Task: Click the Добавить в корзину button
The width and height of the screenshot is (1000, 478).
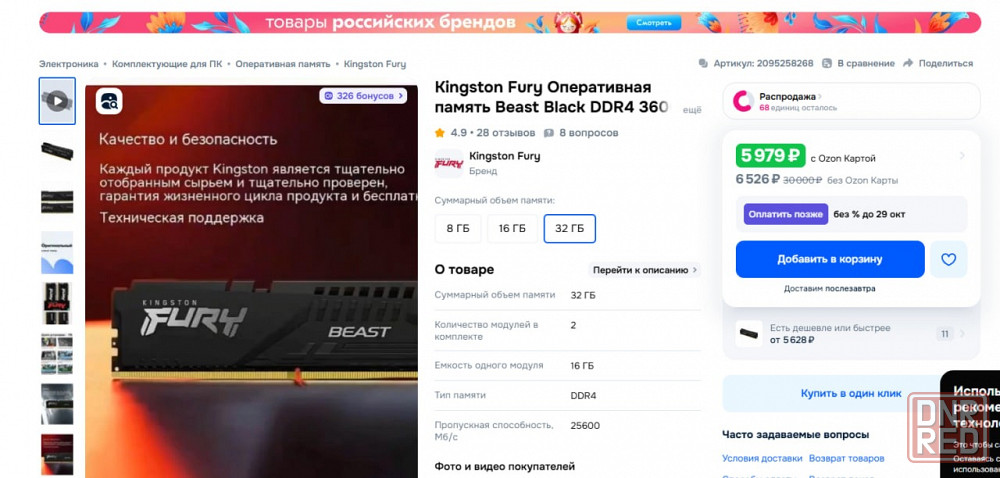Action: [x=830, y=259]
